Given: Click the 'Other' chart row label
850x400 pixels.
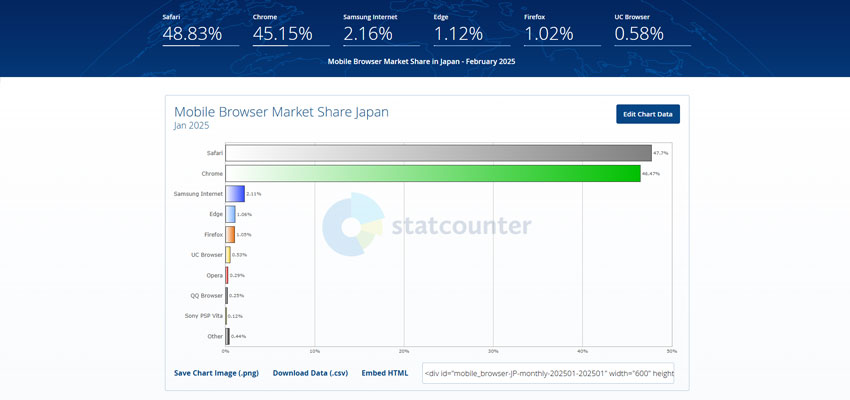Looking at the screenshot, I should (215, 336).
